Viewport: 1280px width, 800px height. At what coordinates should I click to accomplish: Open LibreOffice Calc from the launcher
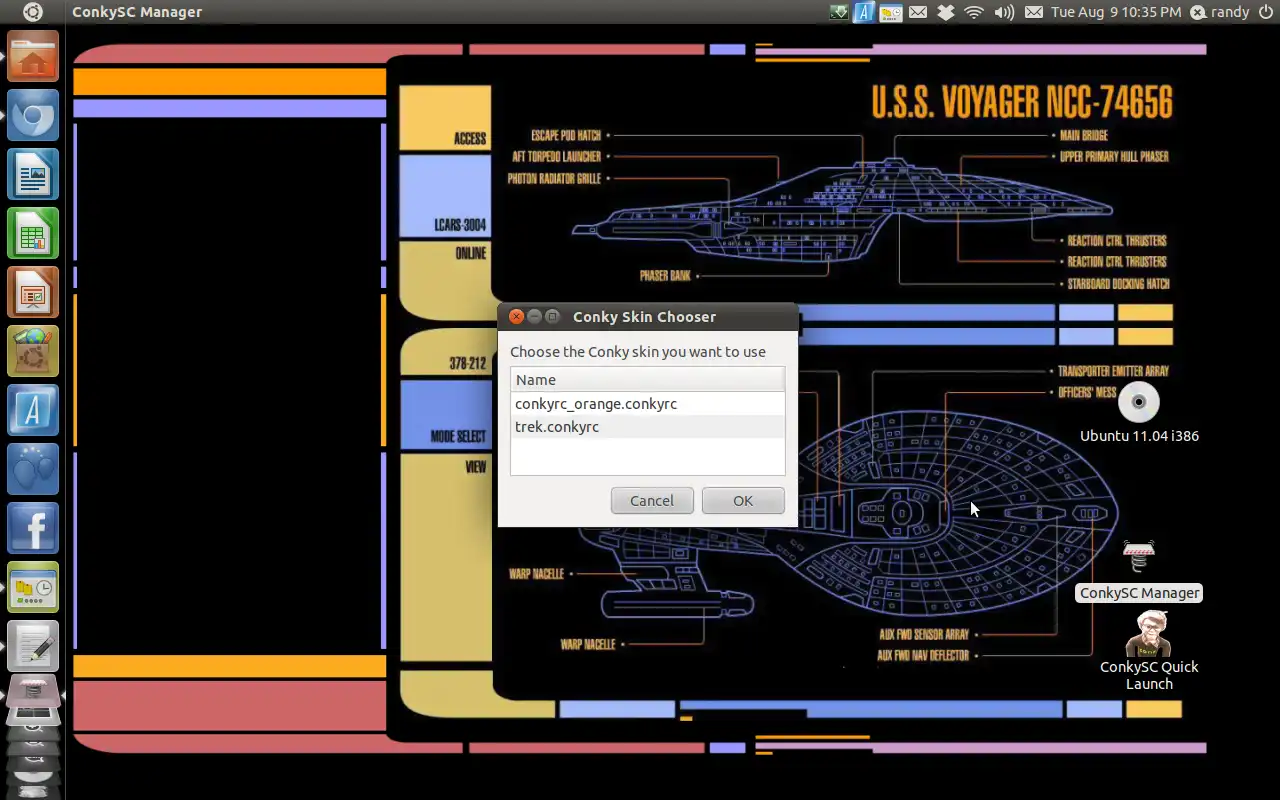pos(33,233)
